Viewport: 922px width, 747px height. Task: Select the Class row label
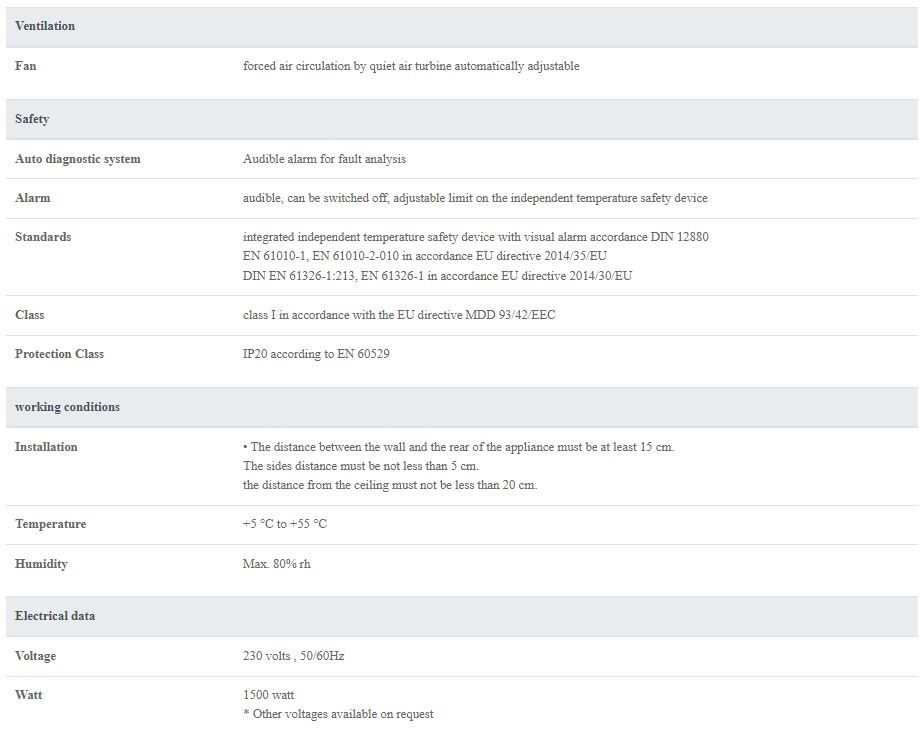[29, 315]
